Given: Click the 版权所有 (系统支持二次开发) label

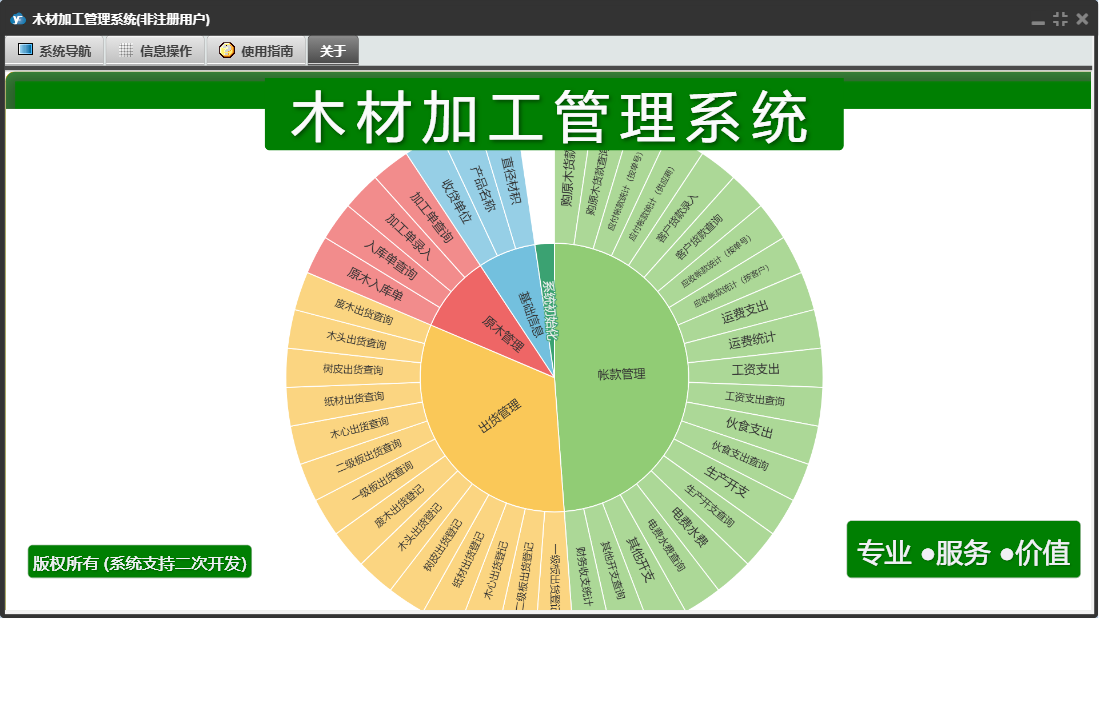Looking at the screenshot, I should [139, 562].
